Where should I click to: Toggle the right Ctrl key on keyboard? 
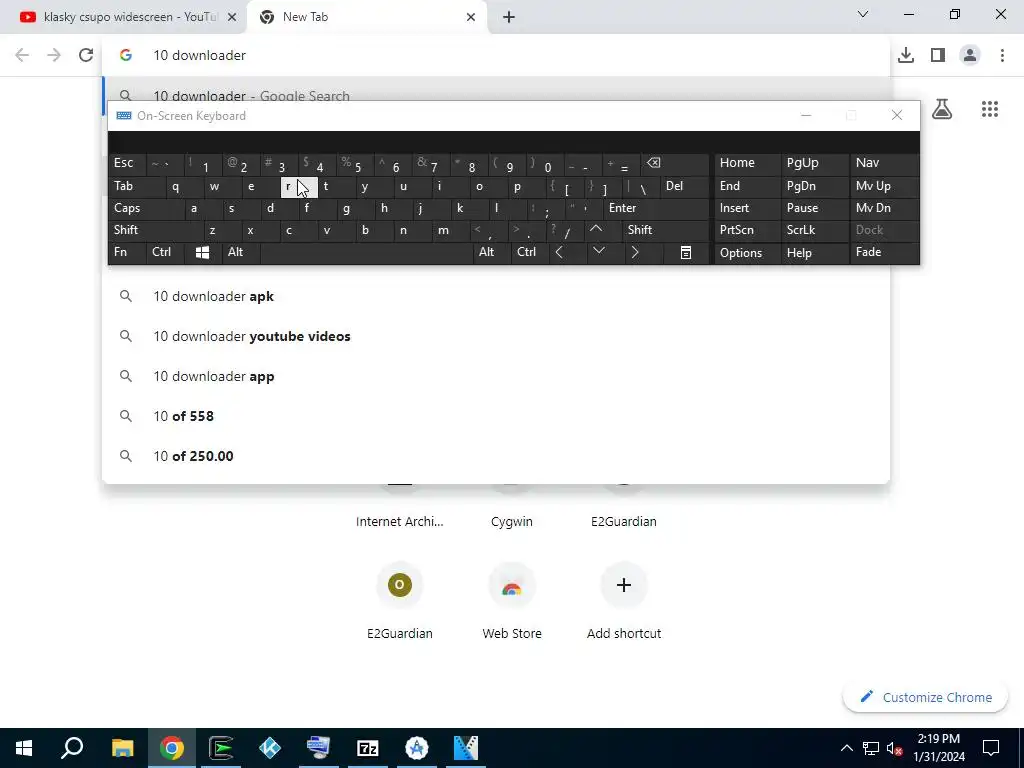point(530,252)
